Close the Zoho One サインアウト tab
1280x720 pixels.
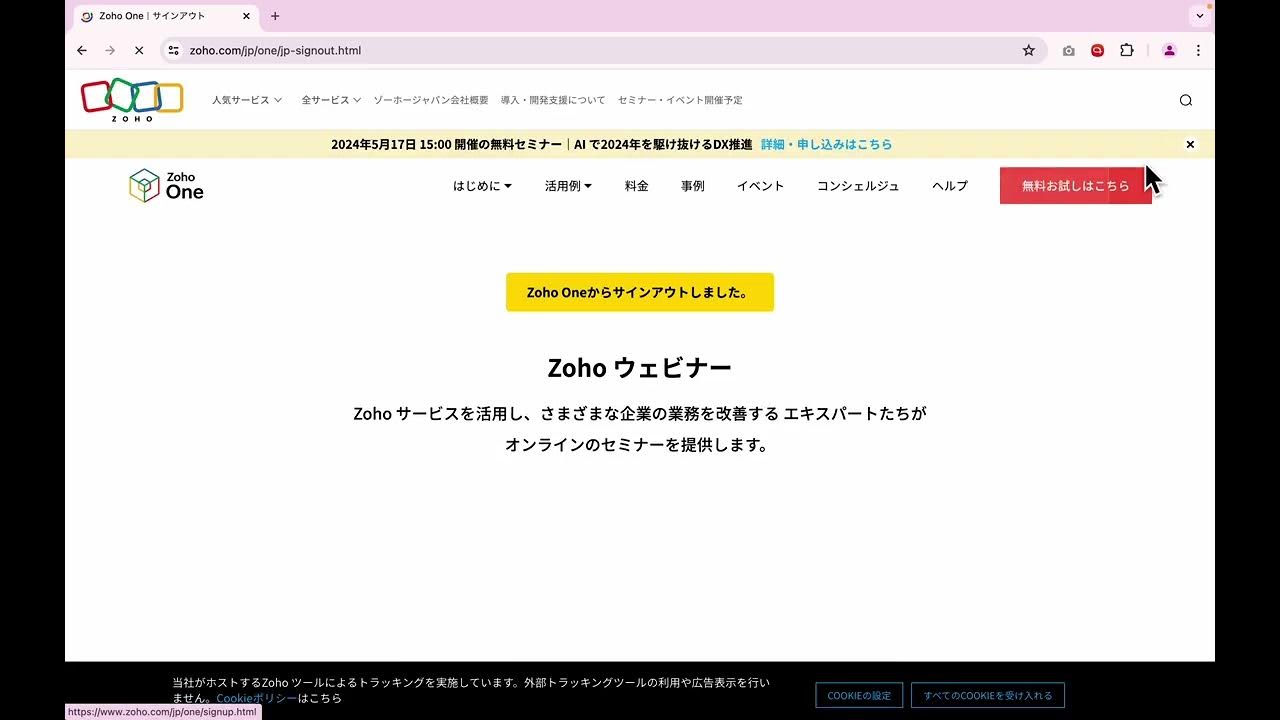pos(247,16)
